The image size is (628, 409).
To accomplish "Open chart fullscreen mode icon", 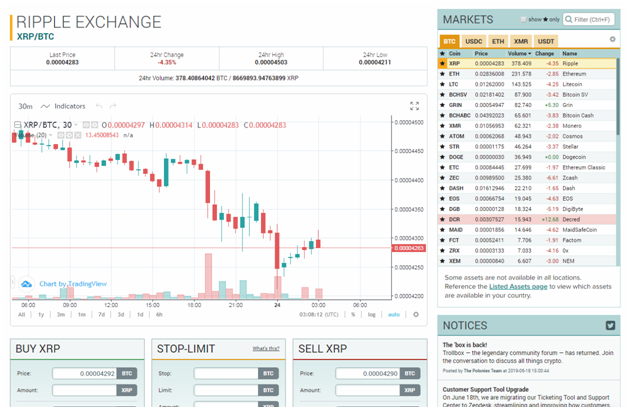I will click(x=415, y=106).
